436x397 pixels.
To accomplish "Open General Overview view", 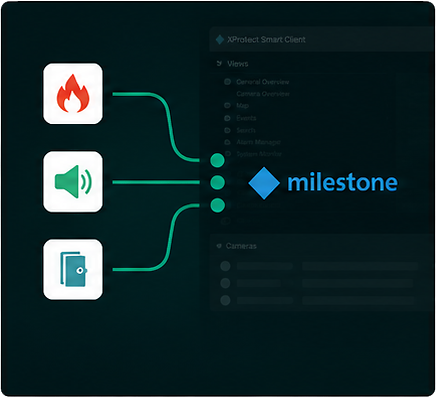I will (x=263, y=82).
